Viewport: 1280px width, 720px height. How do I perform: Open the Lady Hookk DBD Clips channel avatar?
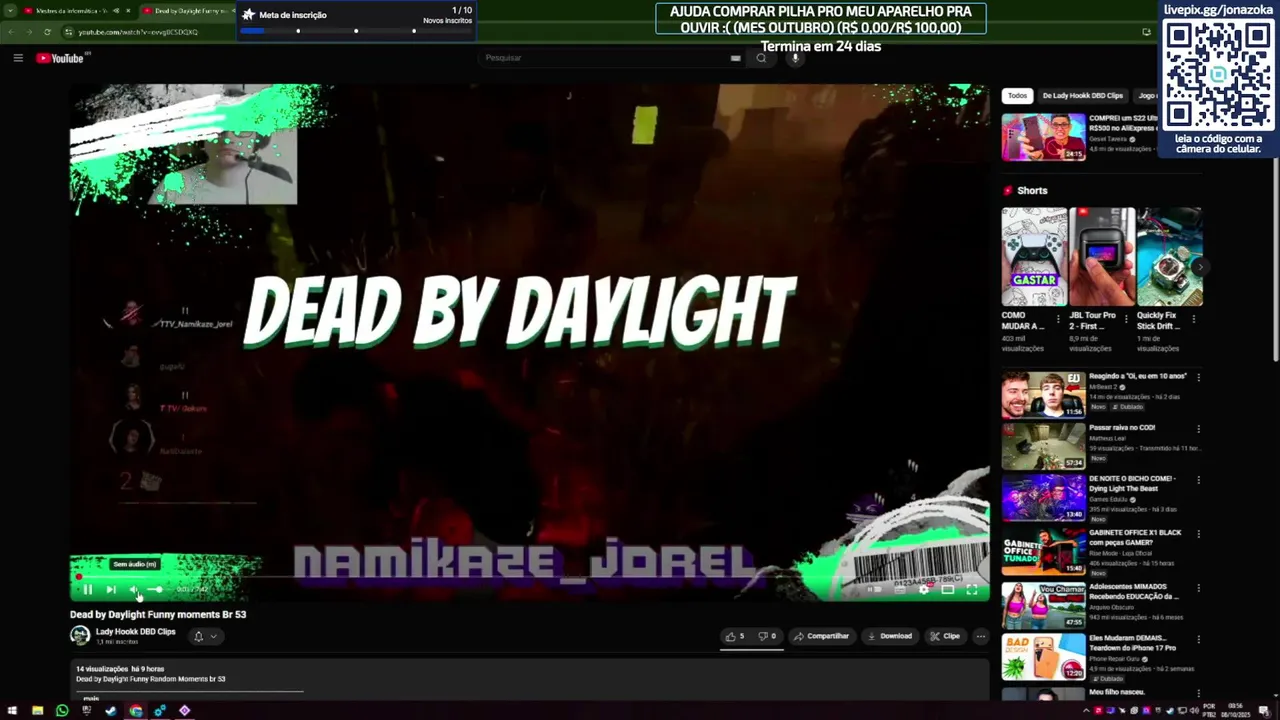(x=80, y=635)
